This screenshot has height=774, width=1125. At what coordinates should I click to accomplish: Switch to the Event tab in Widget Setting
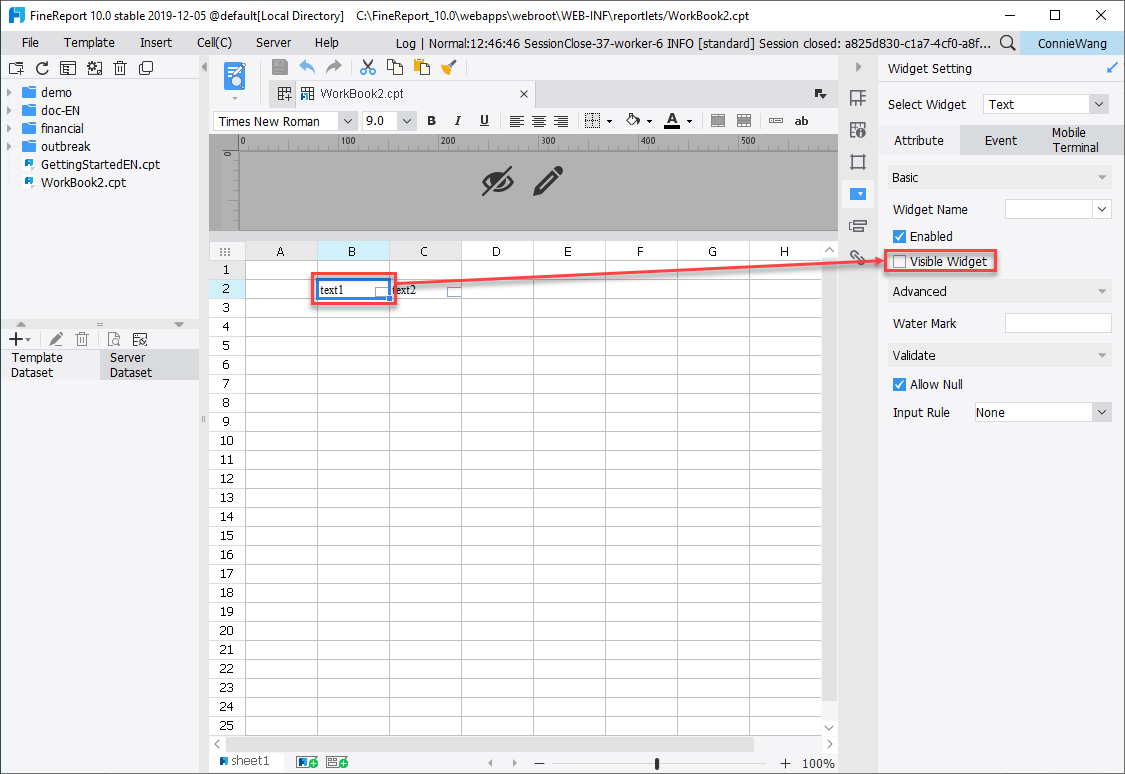1001,140
